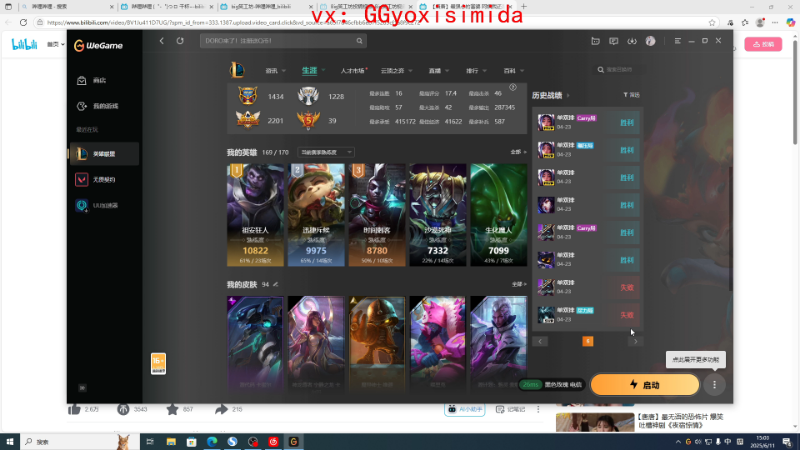Click the browser page vertical scrollbar
Image resolution: width=800 pixels, height=450 pixels.
click(795, 92)
